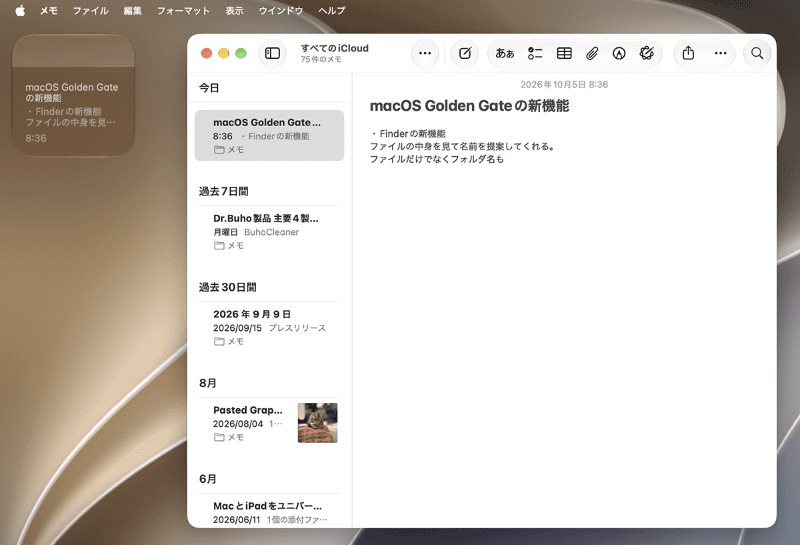Click the BuhoCleaner preview text
800x545 pixels.
click(271, 232)
